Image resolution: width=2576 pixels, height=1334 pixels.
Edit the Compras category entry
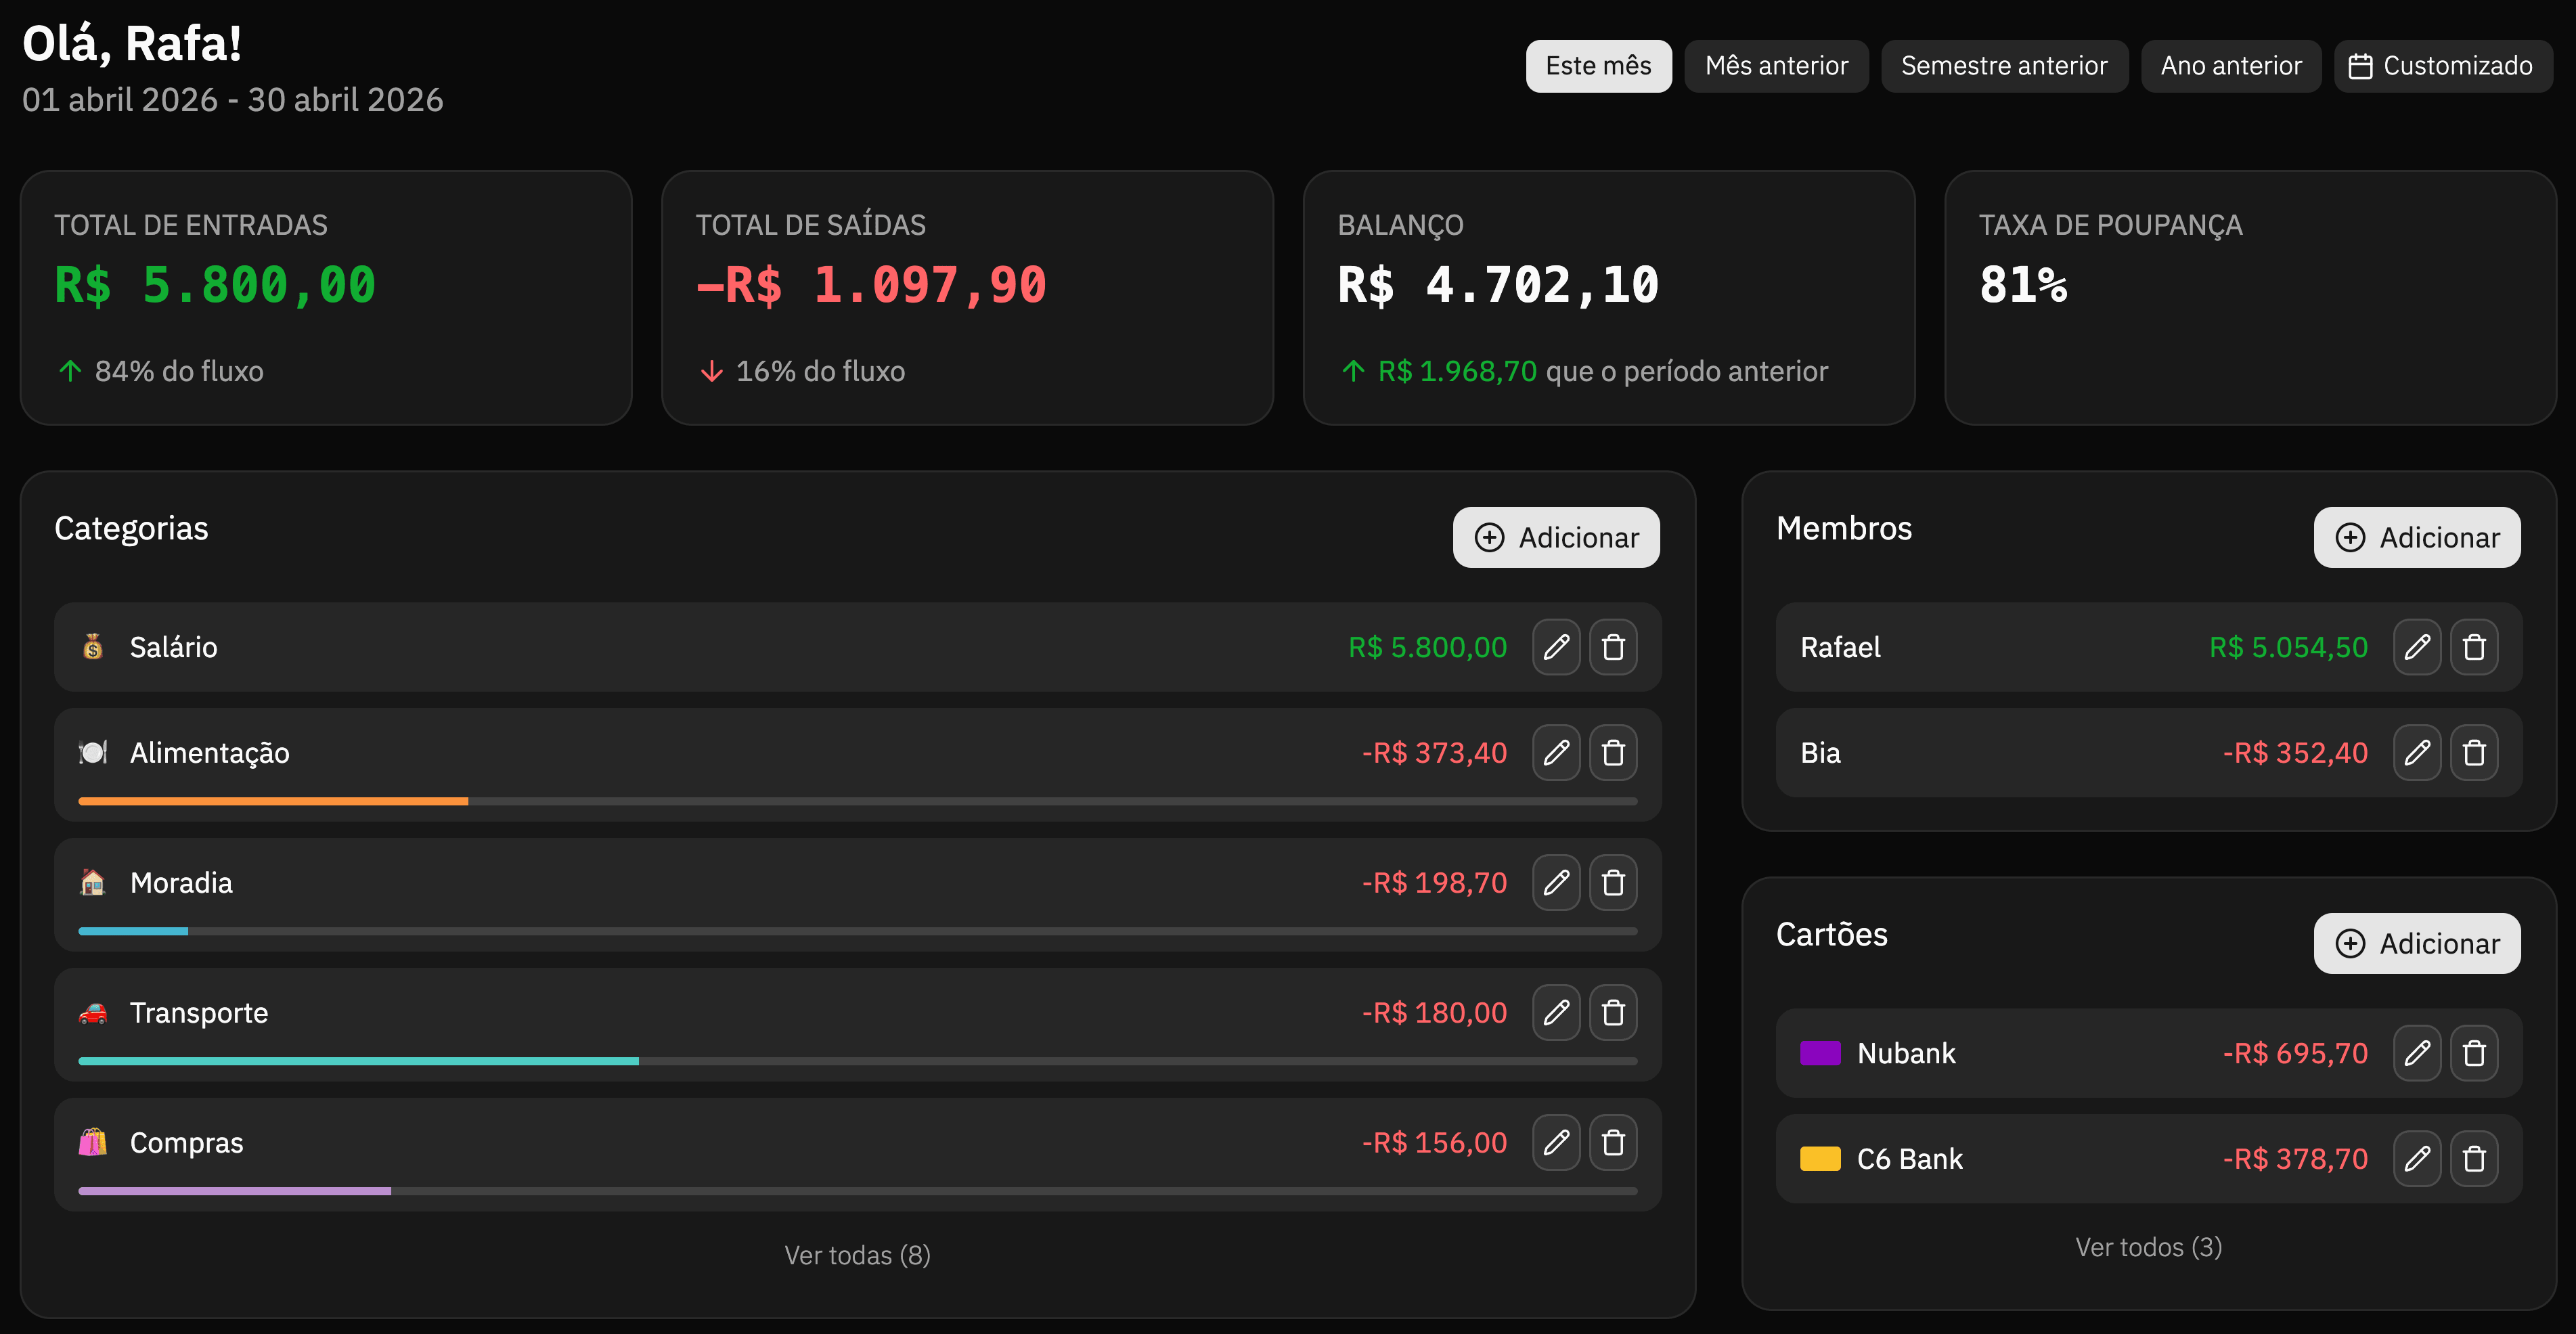click(x=1556, y=1143)
